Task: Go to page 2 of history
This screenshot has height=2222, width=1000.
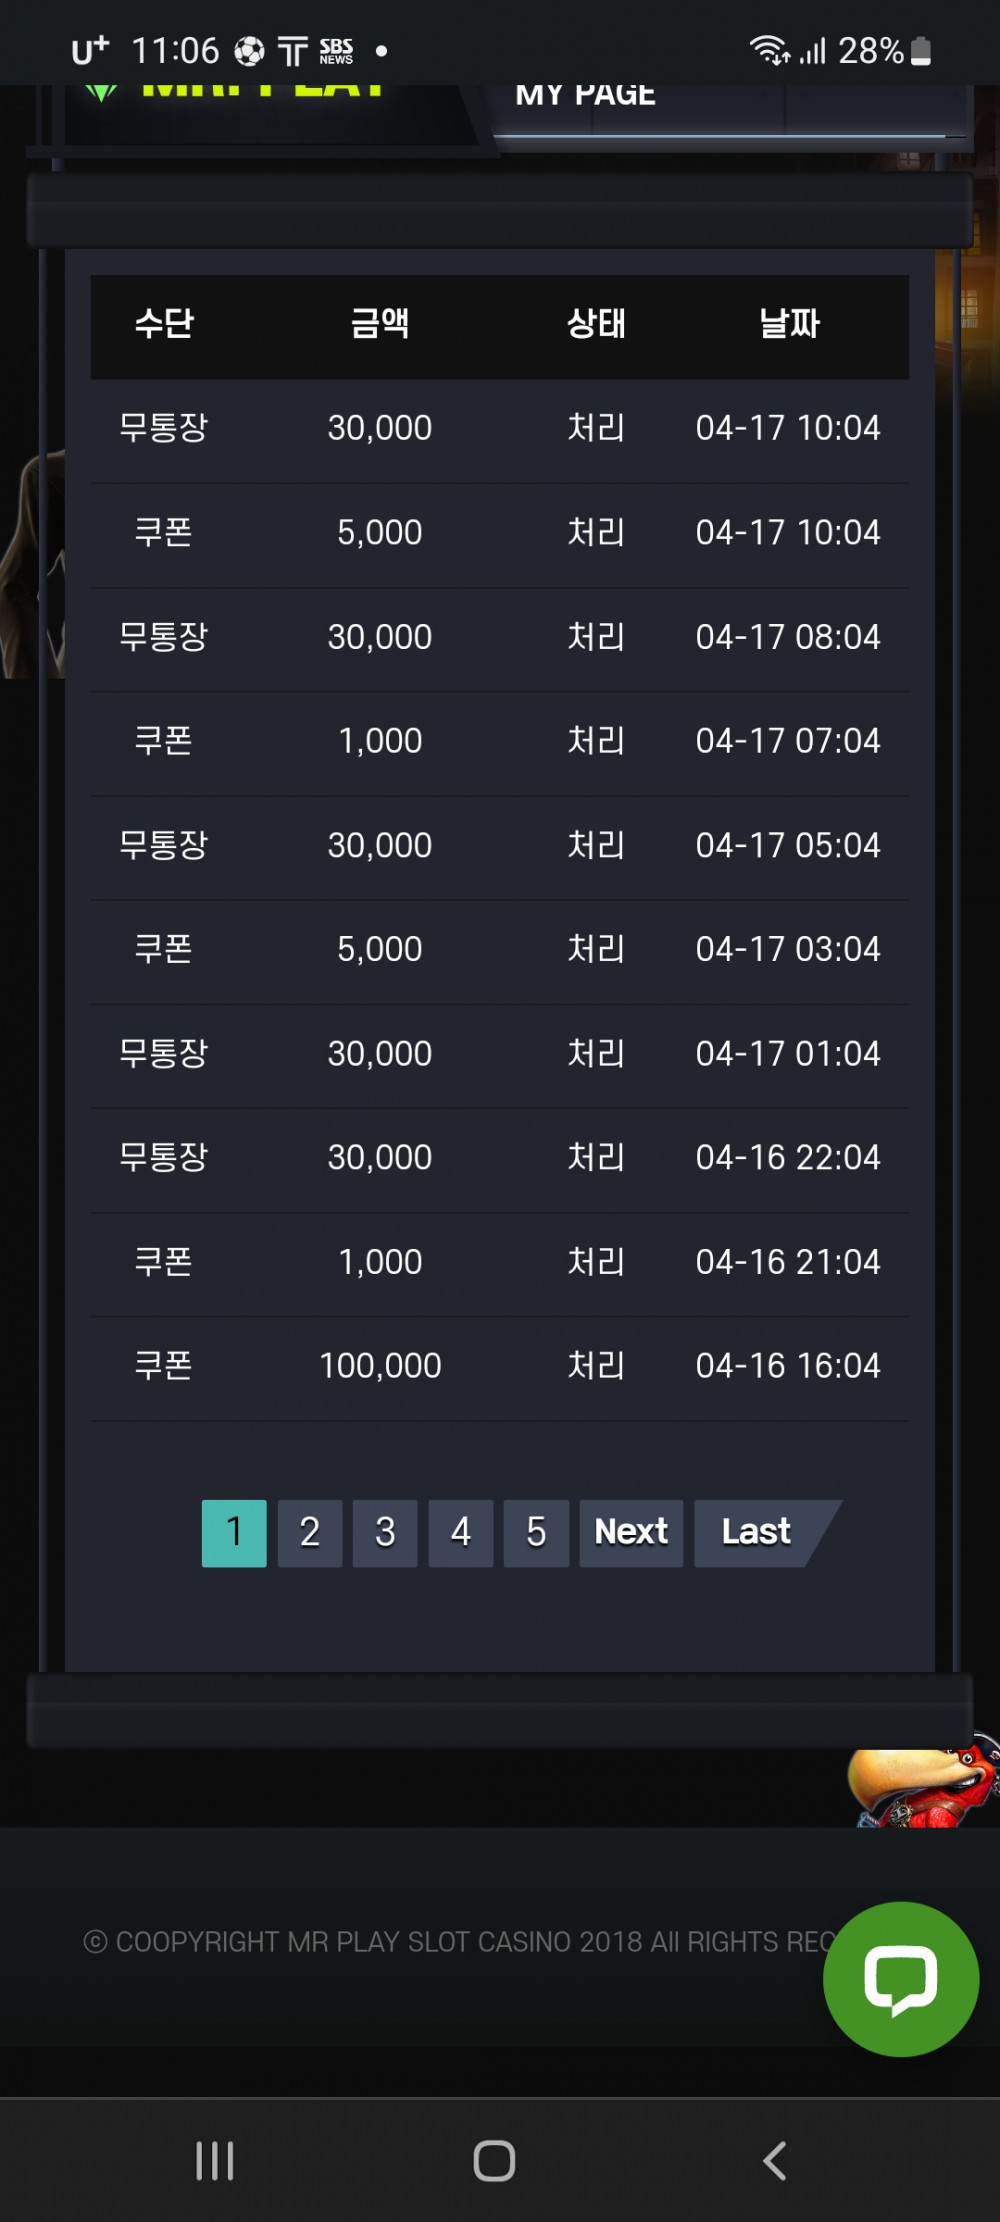Action: point(310,1532)
